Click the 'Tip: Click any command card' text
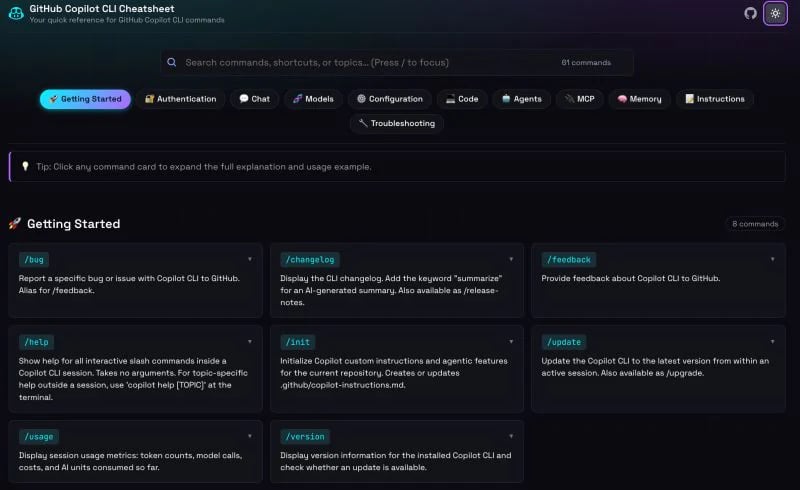Viewport: 800px width, 490px height. coord(204,167)
